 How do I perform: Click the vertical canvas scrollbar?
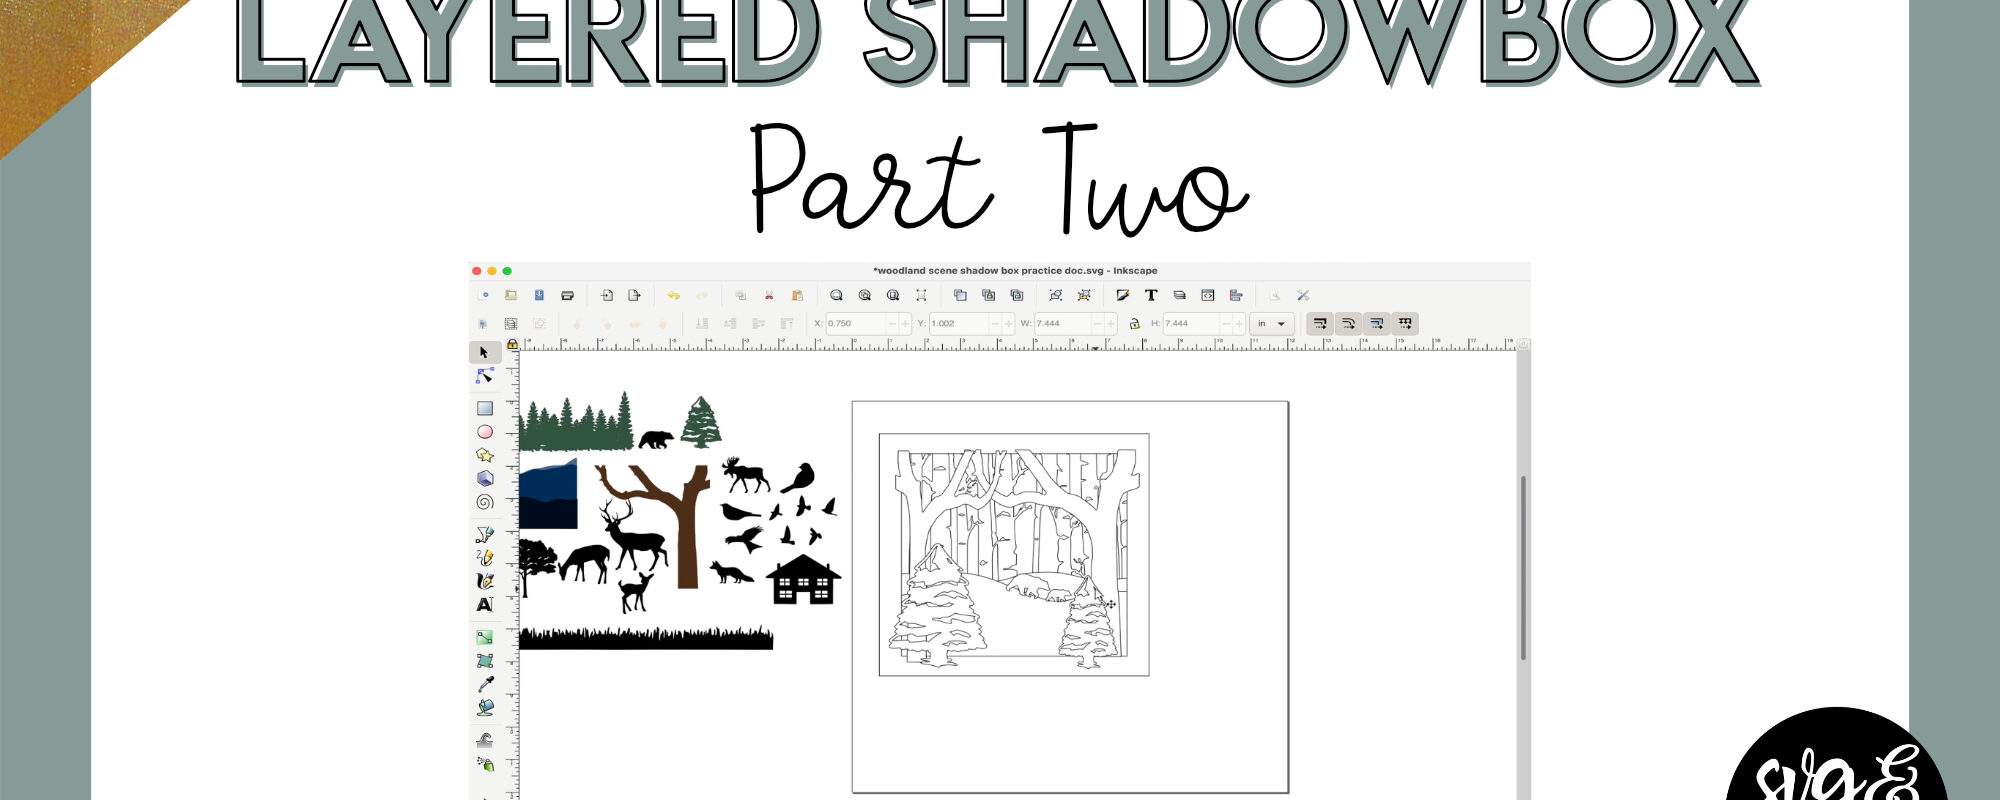1523,568
